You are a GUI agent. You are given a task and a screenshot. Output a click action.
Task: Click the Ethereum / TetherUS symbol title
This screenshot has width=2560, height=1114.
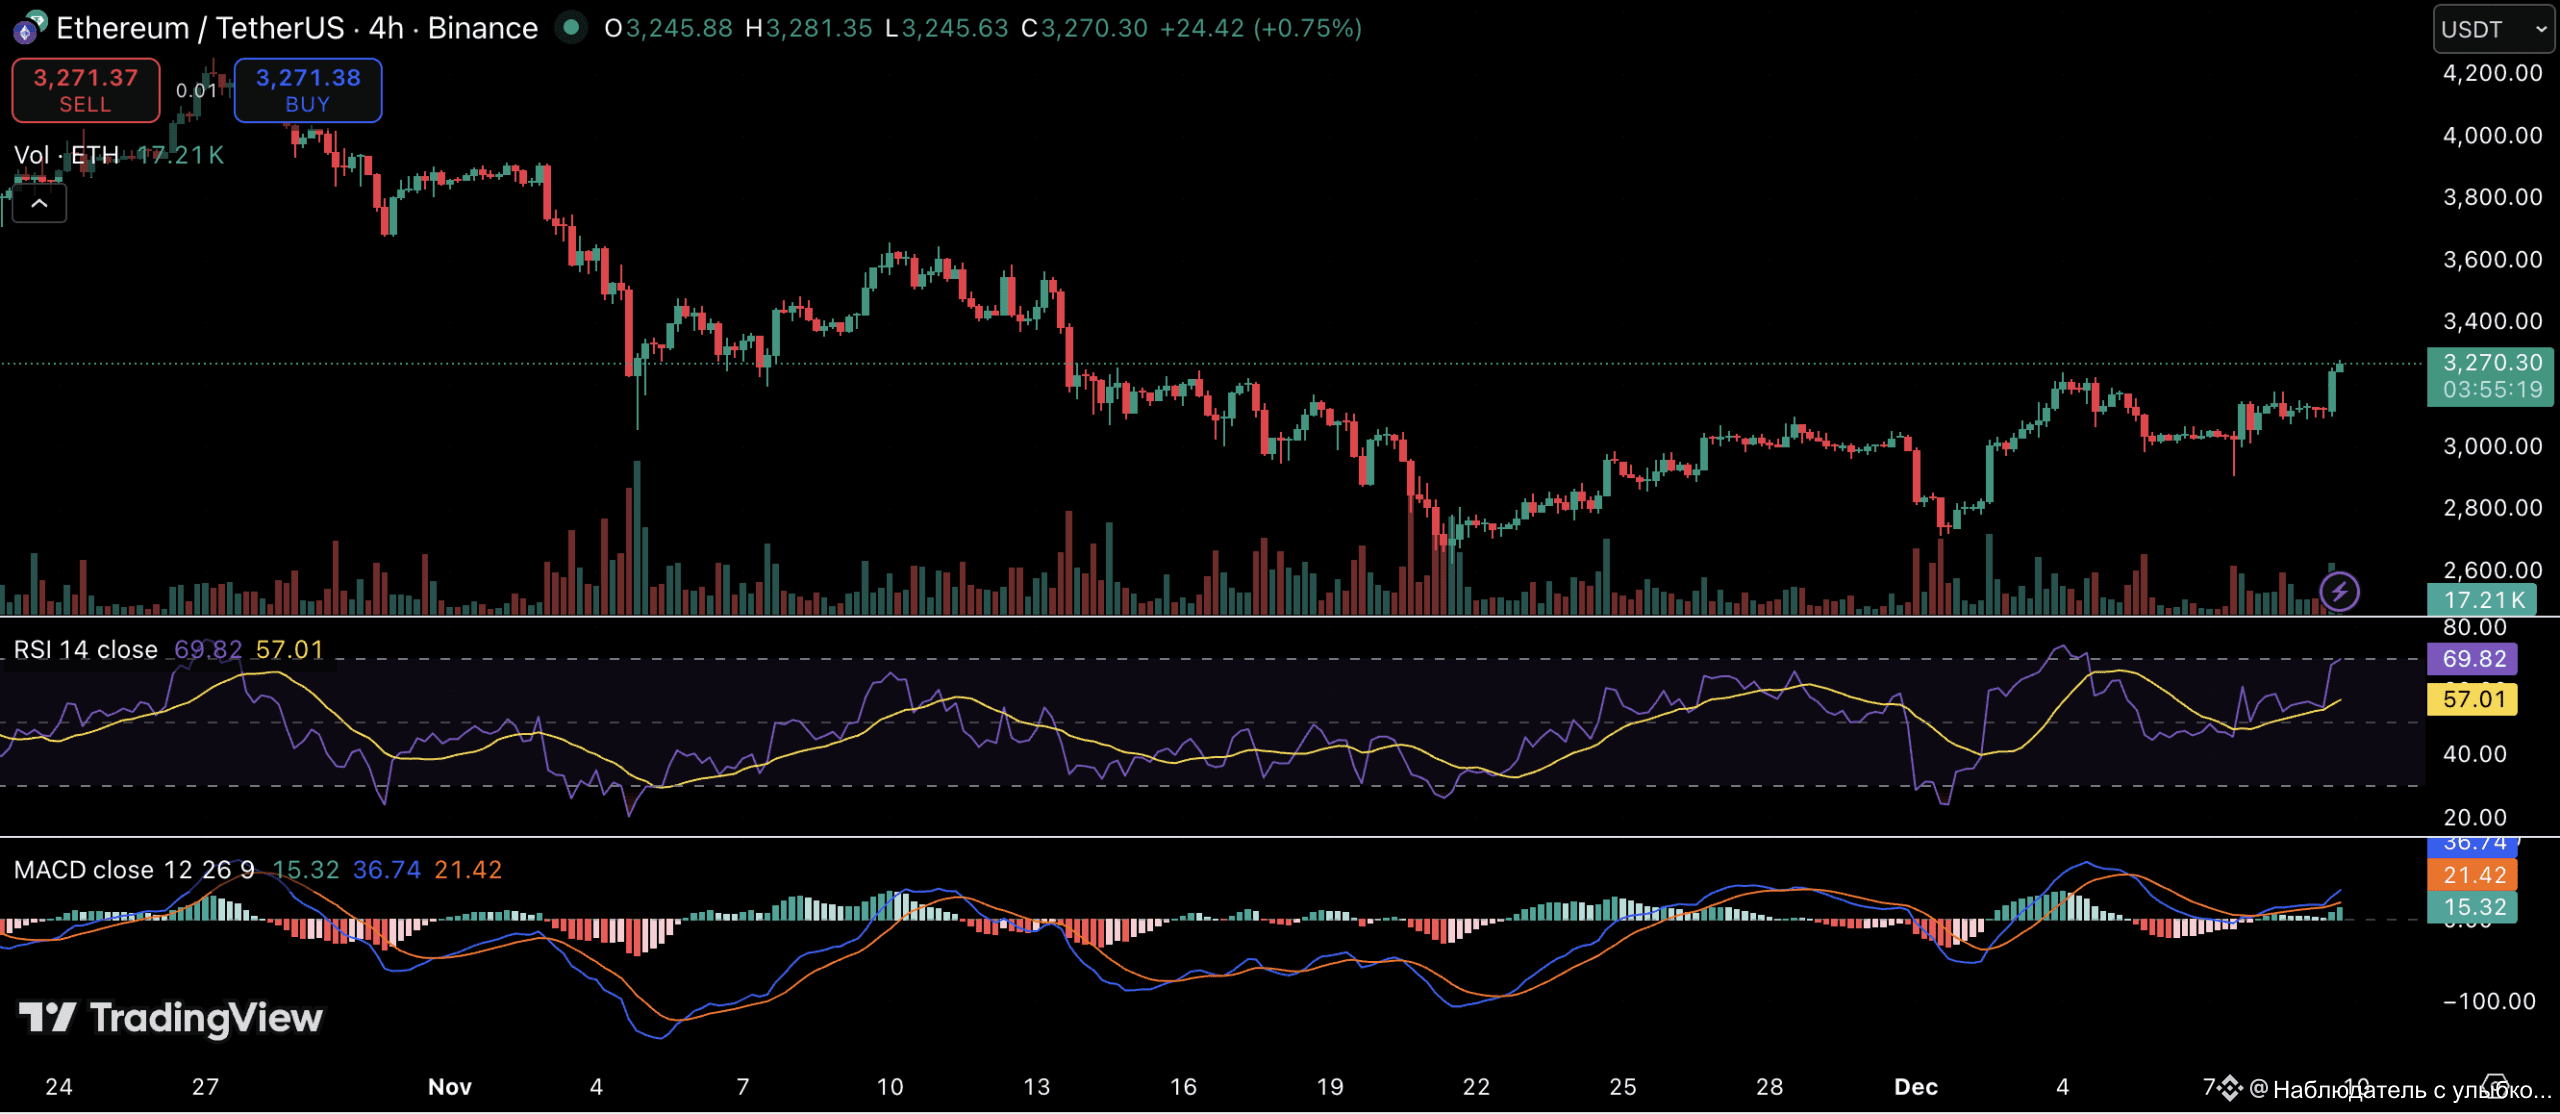[x=200, y=28]
